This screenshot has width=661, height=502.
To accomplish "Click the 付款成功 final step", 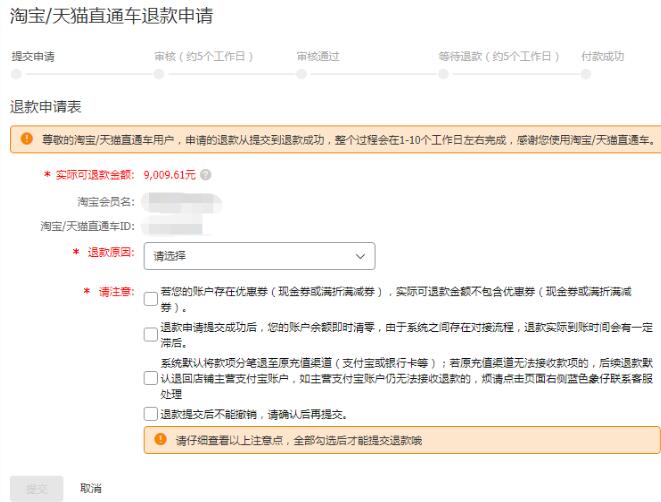I will [602, 56].
